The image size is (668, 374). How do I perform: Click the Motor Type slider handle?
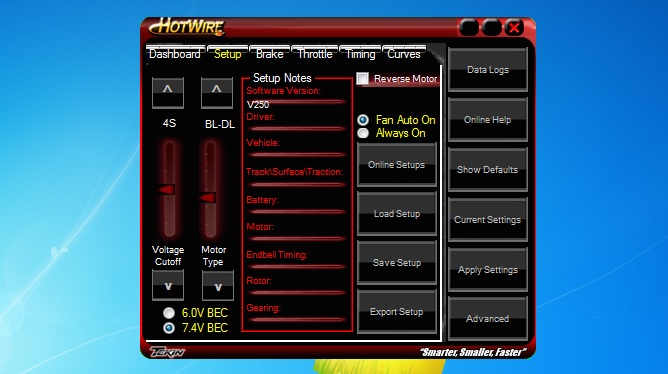coord(208,198)
